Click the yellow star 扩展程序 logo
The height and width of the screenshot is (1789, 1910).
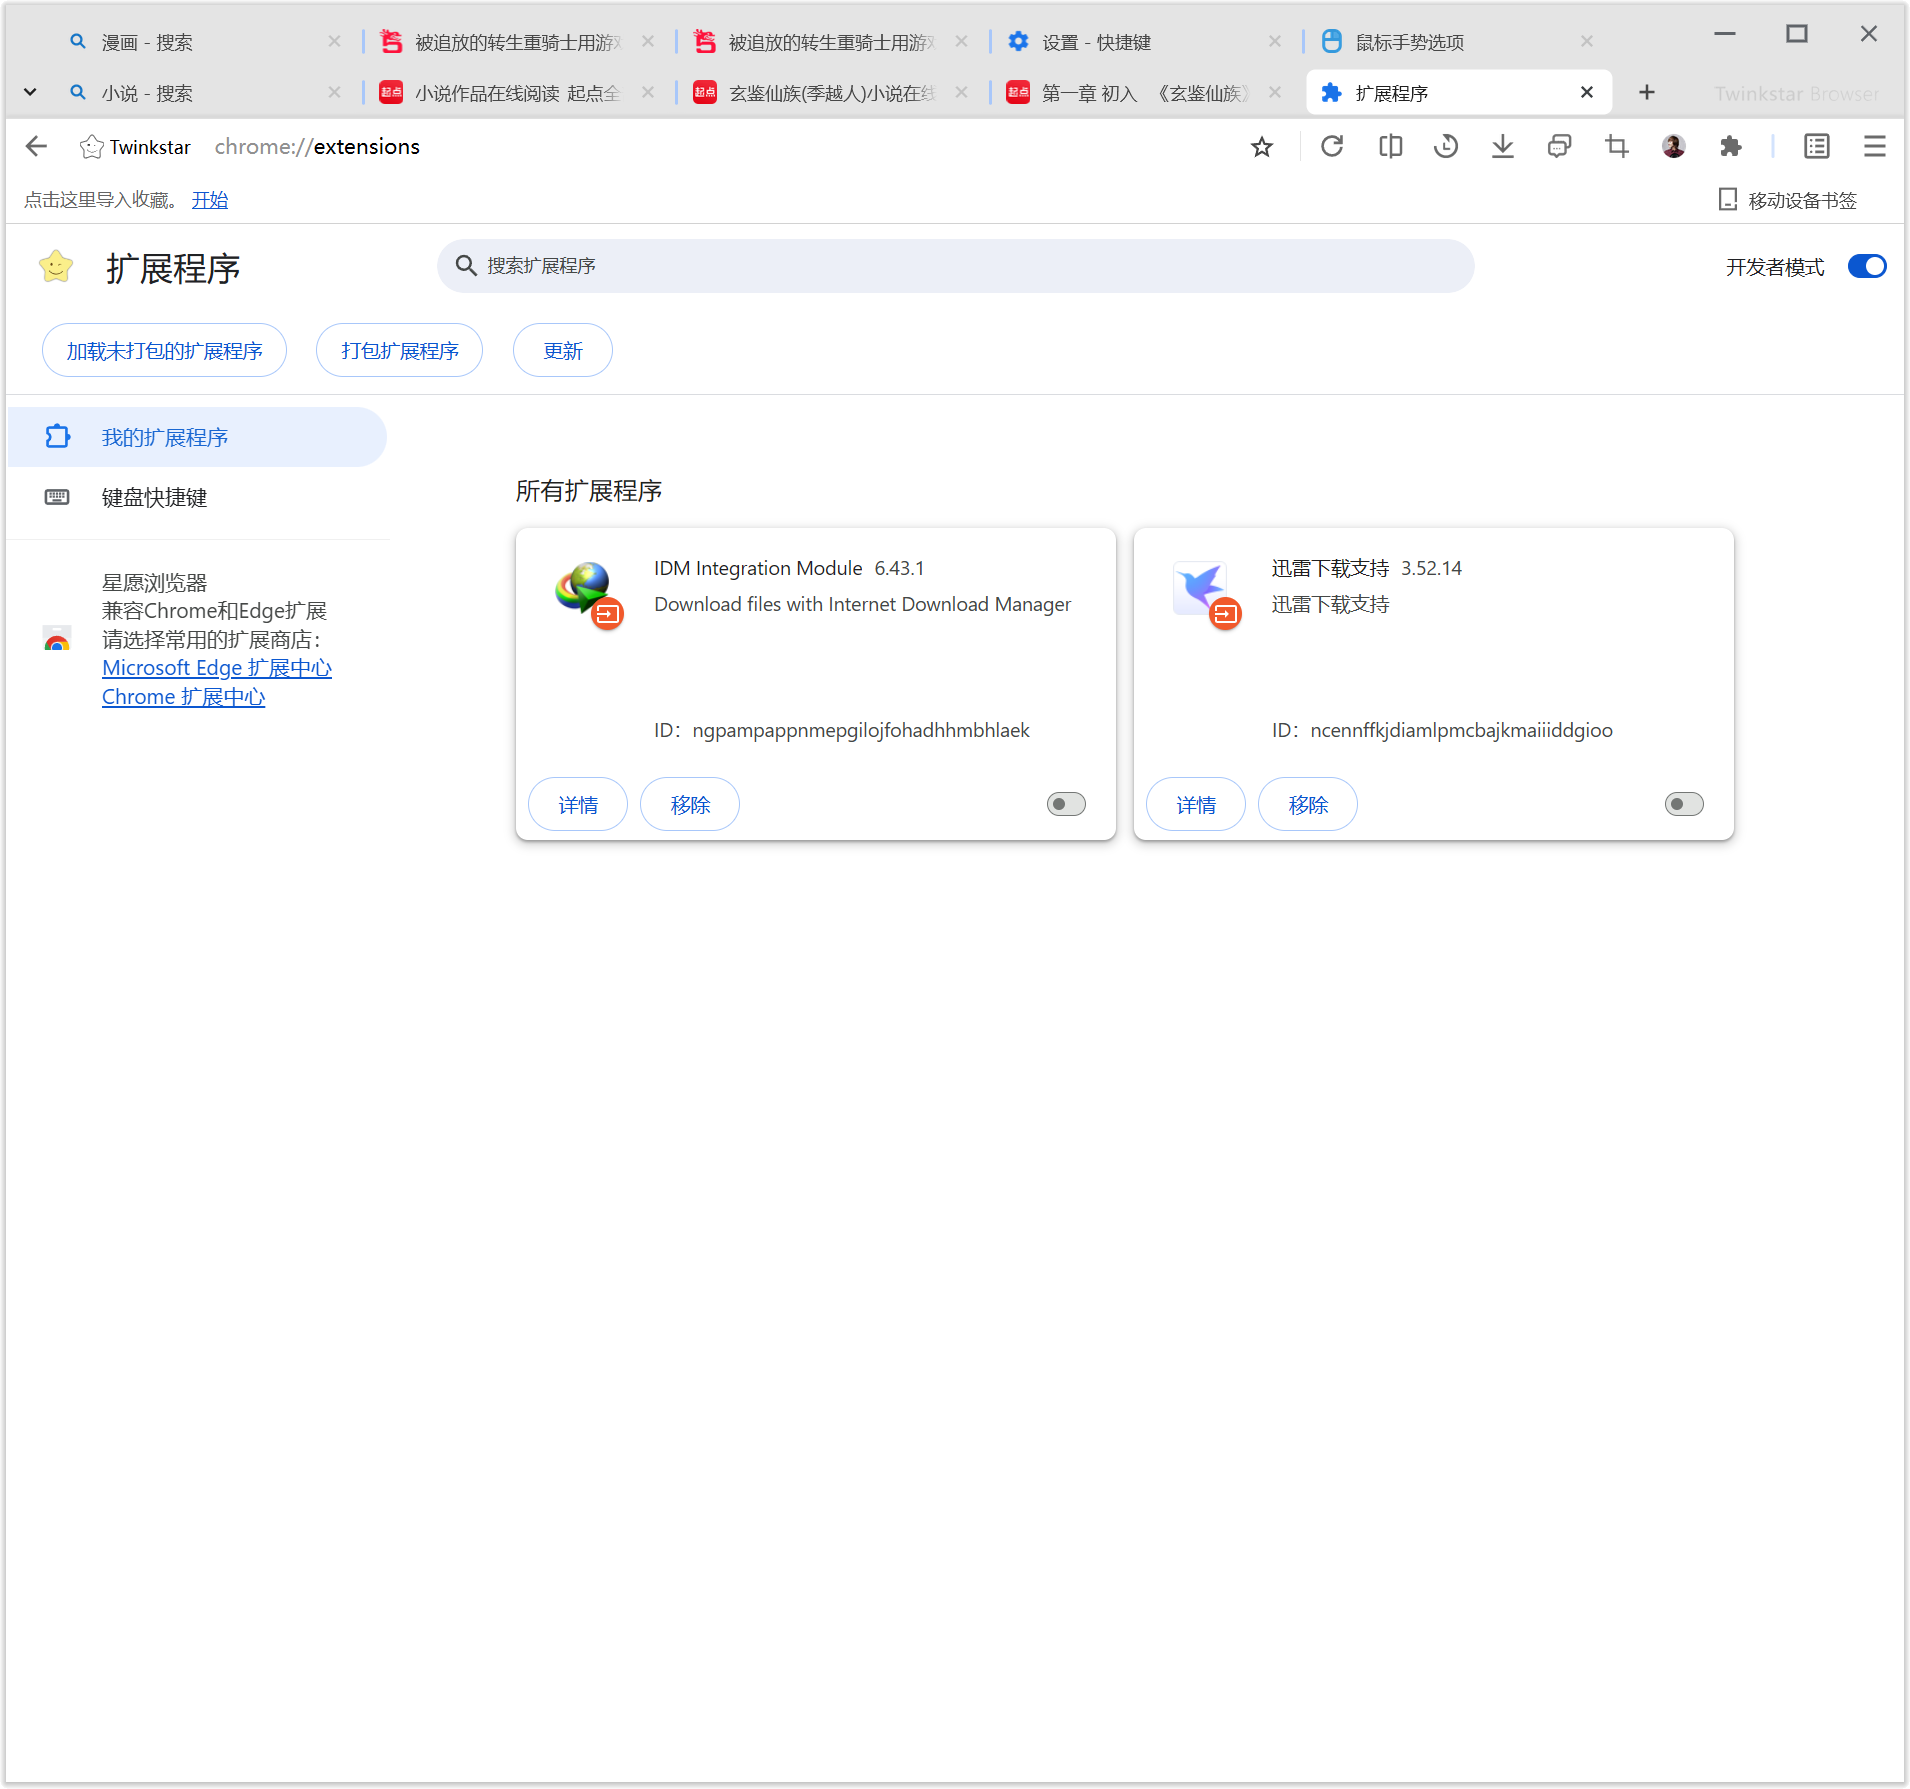[x=56, y=266]
